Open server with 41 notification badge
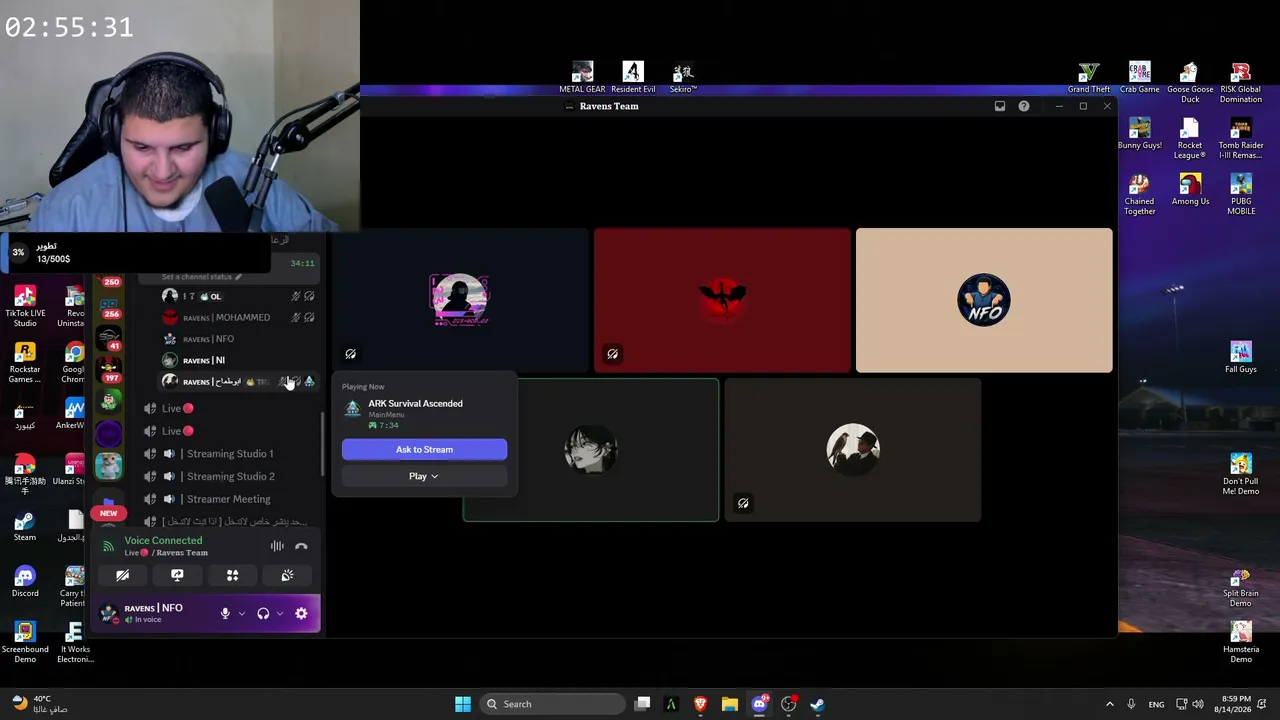 point(109,337)
